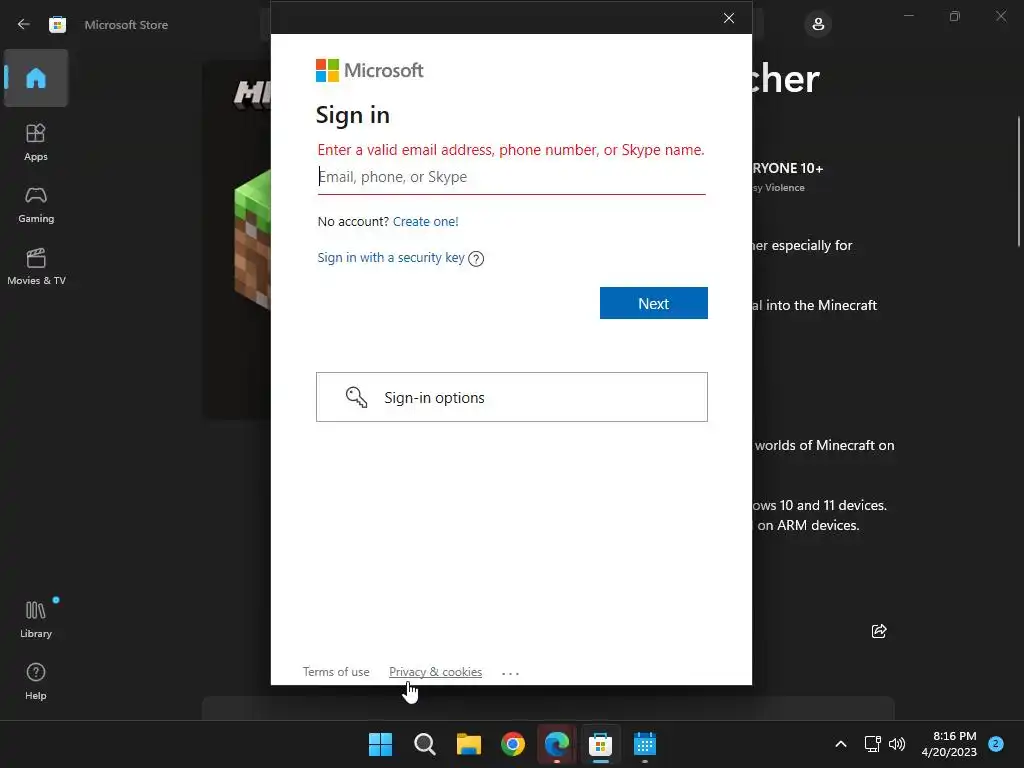The height and width of the screenshot is (768, 1024).
Task: Click the Email, phone, or Skype field
Action: 511,177
